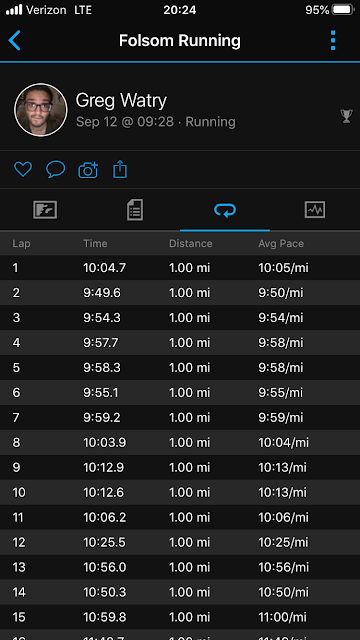Tap the Avg Pace column header

(281, 244)
